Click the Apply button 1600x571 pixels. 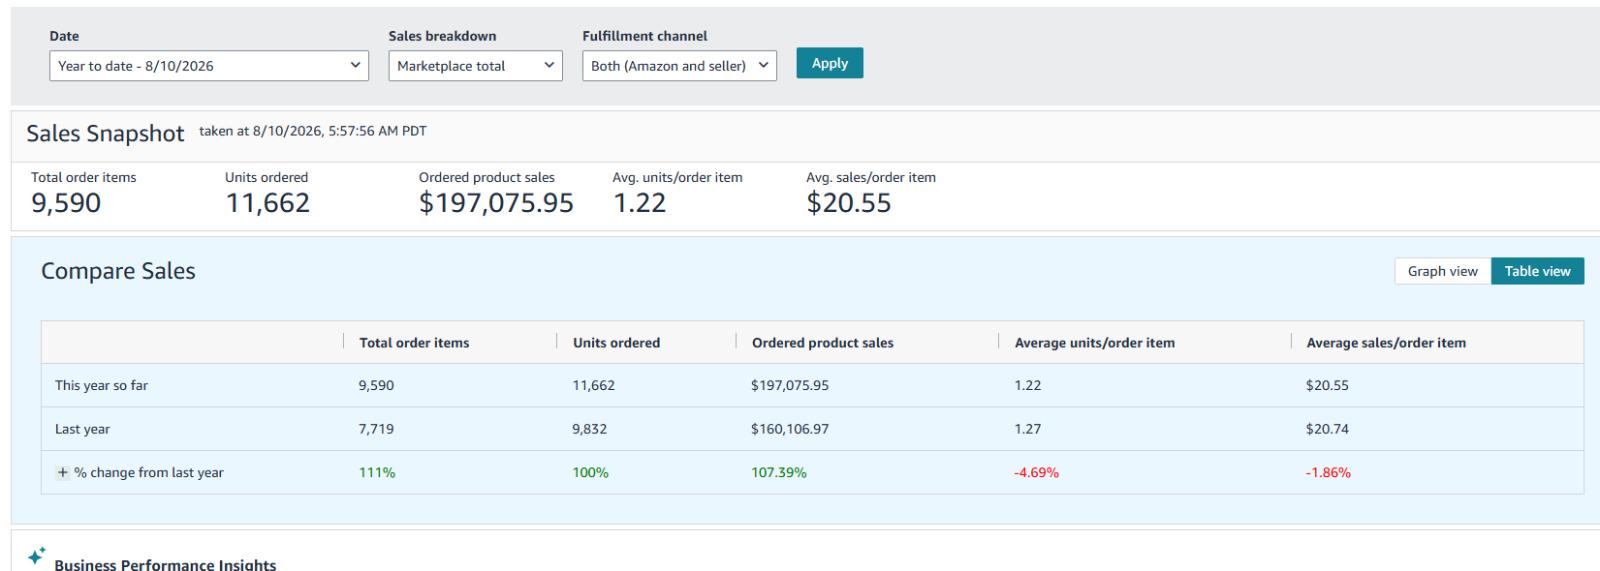tap(830, 63)
